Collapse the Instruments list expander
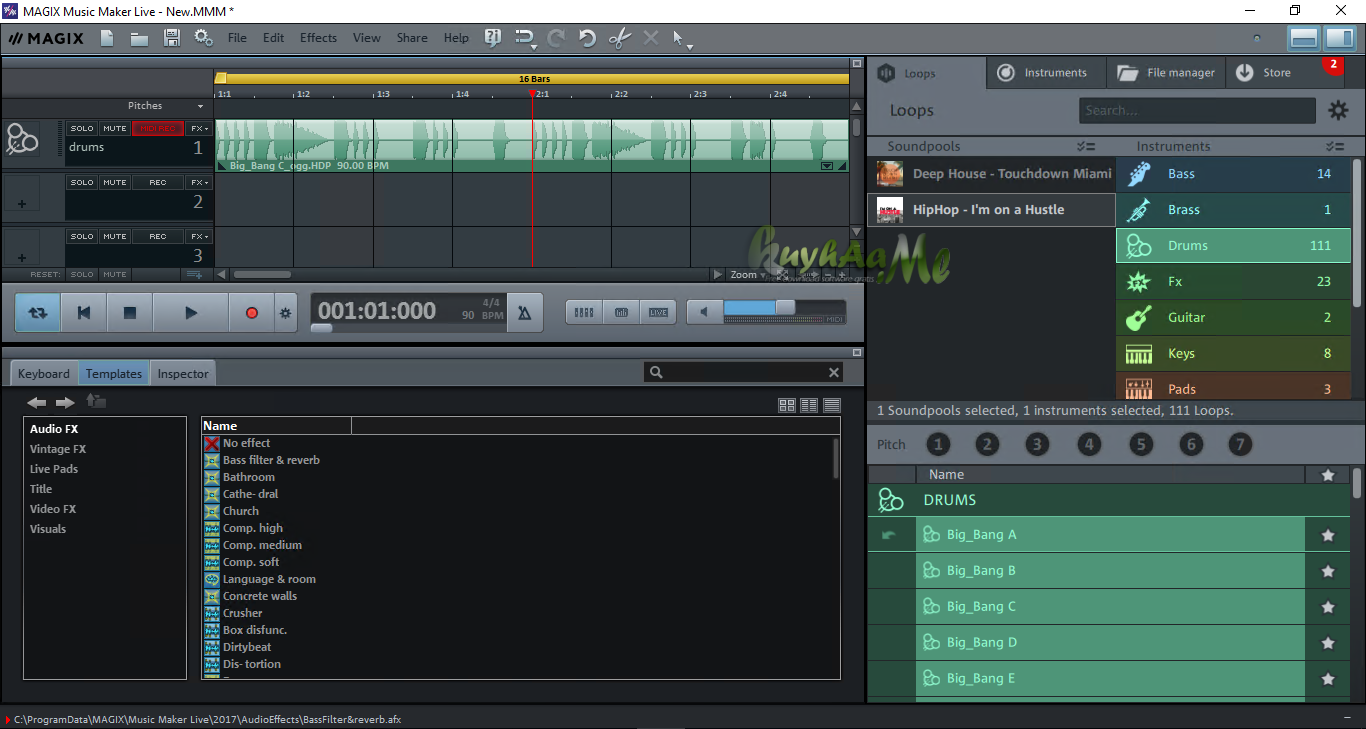Viewport: 1366px width, 729px height. click(x=1334, y=146)
